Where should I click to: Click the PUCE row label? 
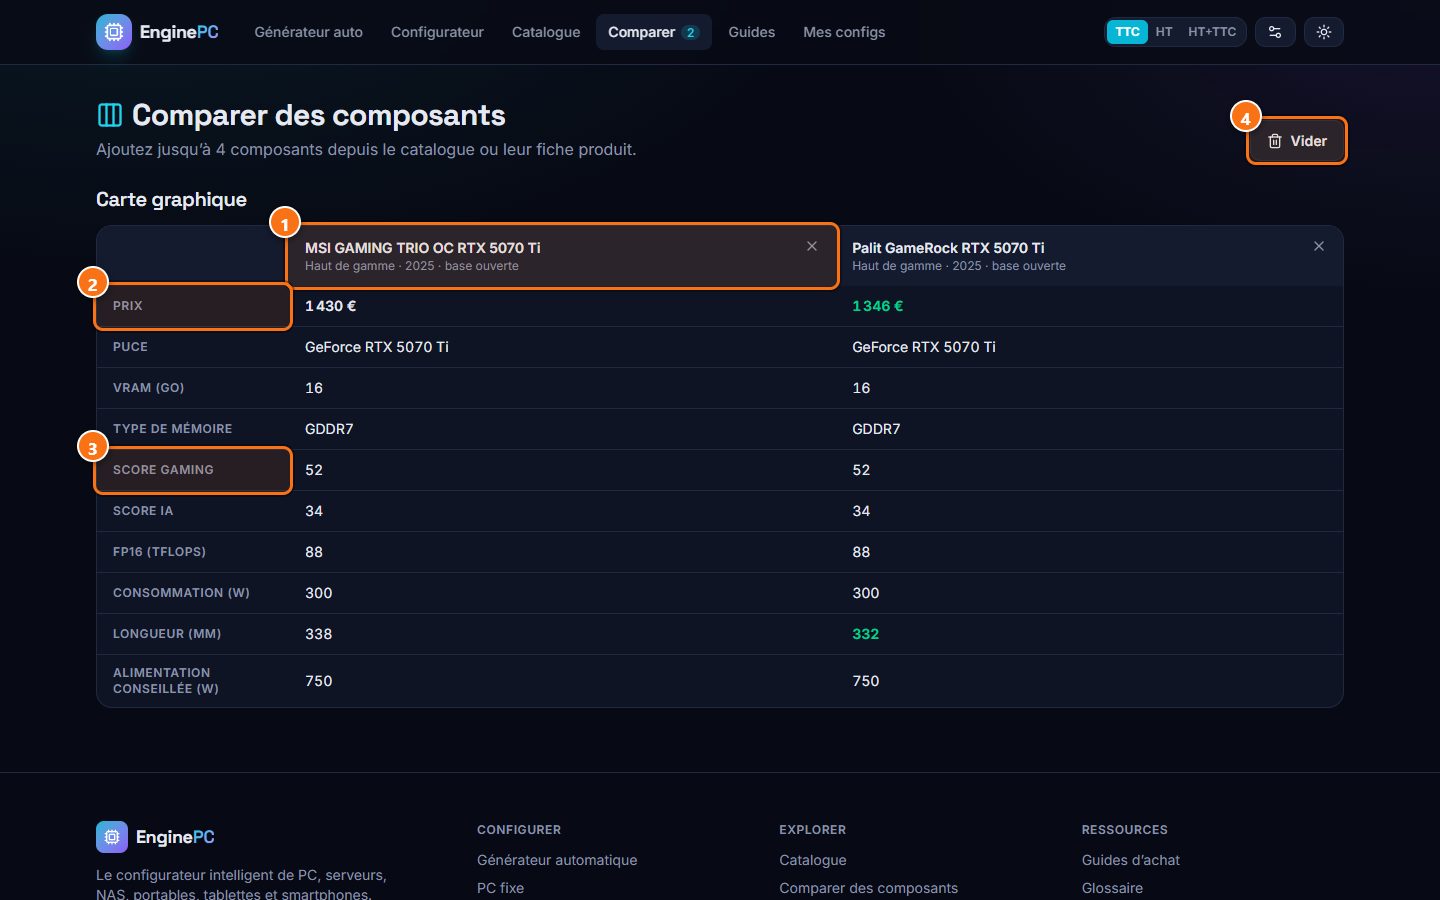(130, 347)
